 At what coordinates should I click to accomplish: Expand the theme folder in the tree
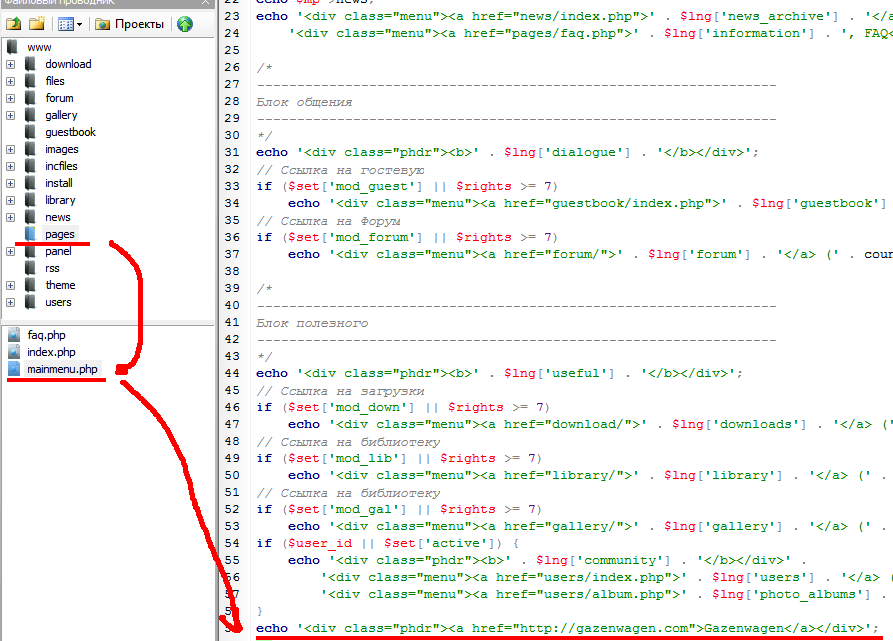point(10,285)
